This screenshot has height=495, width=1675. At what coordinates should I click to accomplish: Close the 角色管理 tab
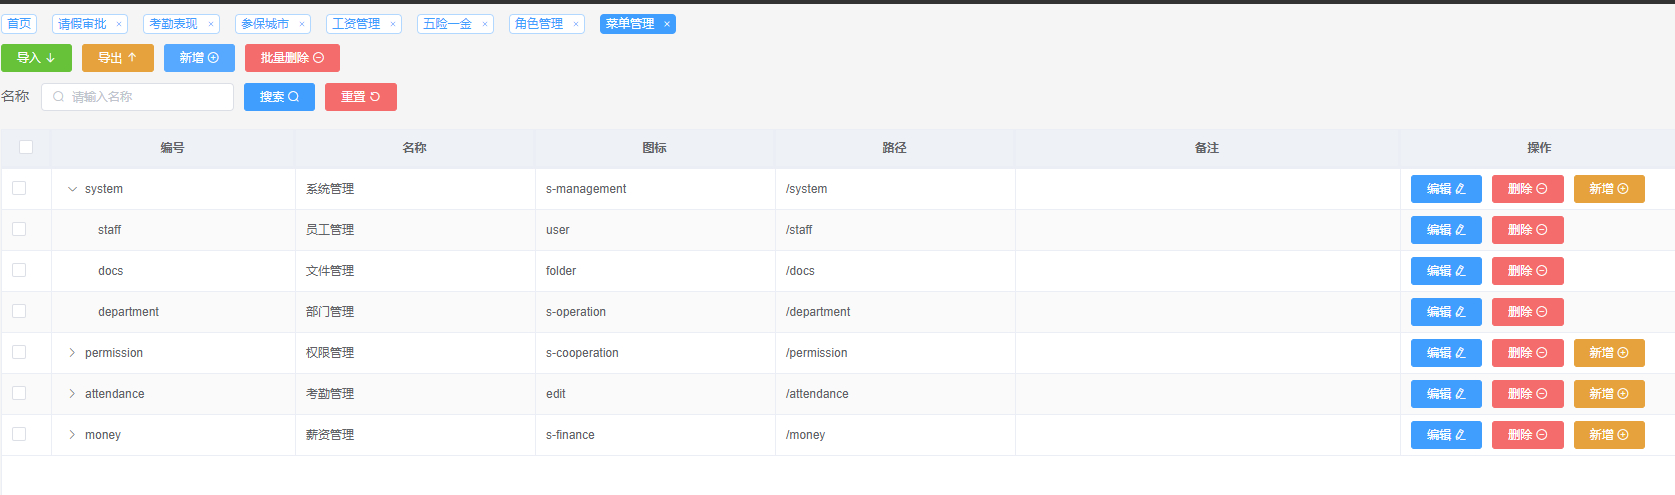click(576, 24)
